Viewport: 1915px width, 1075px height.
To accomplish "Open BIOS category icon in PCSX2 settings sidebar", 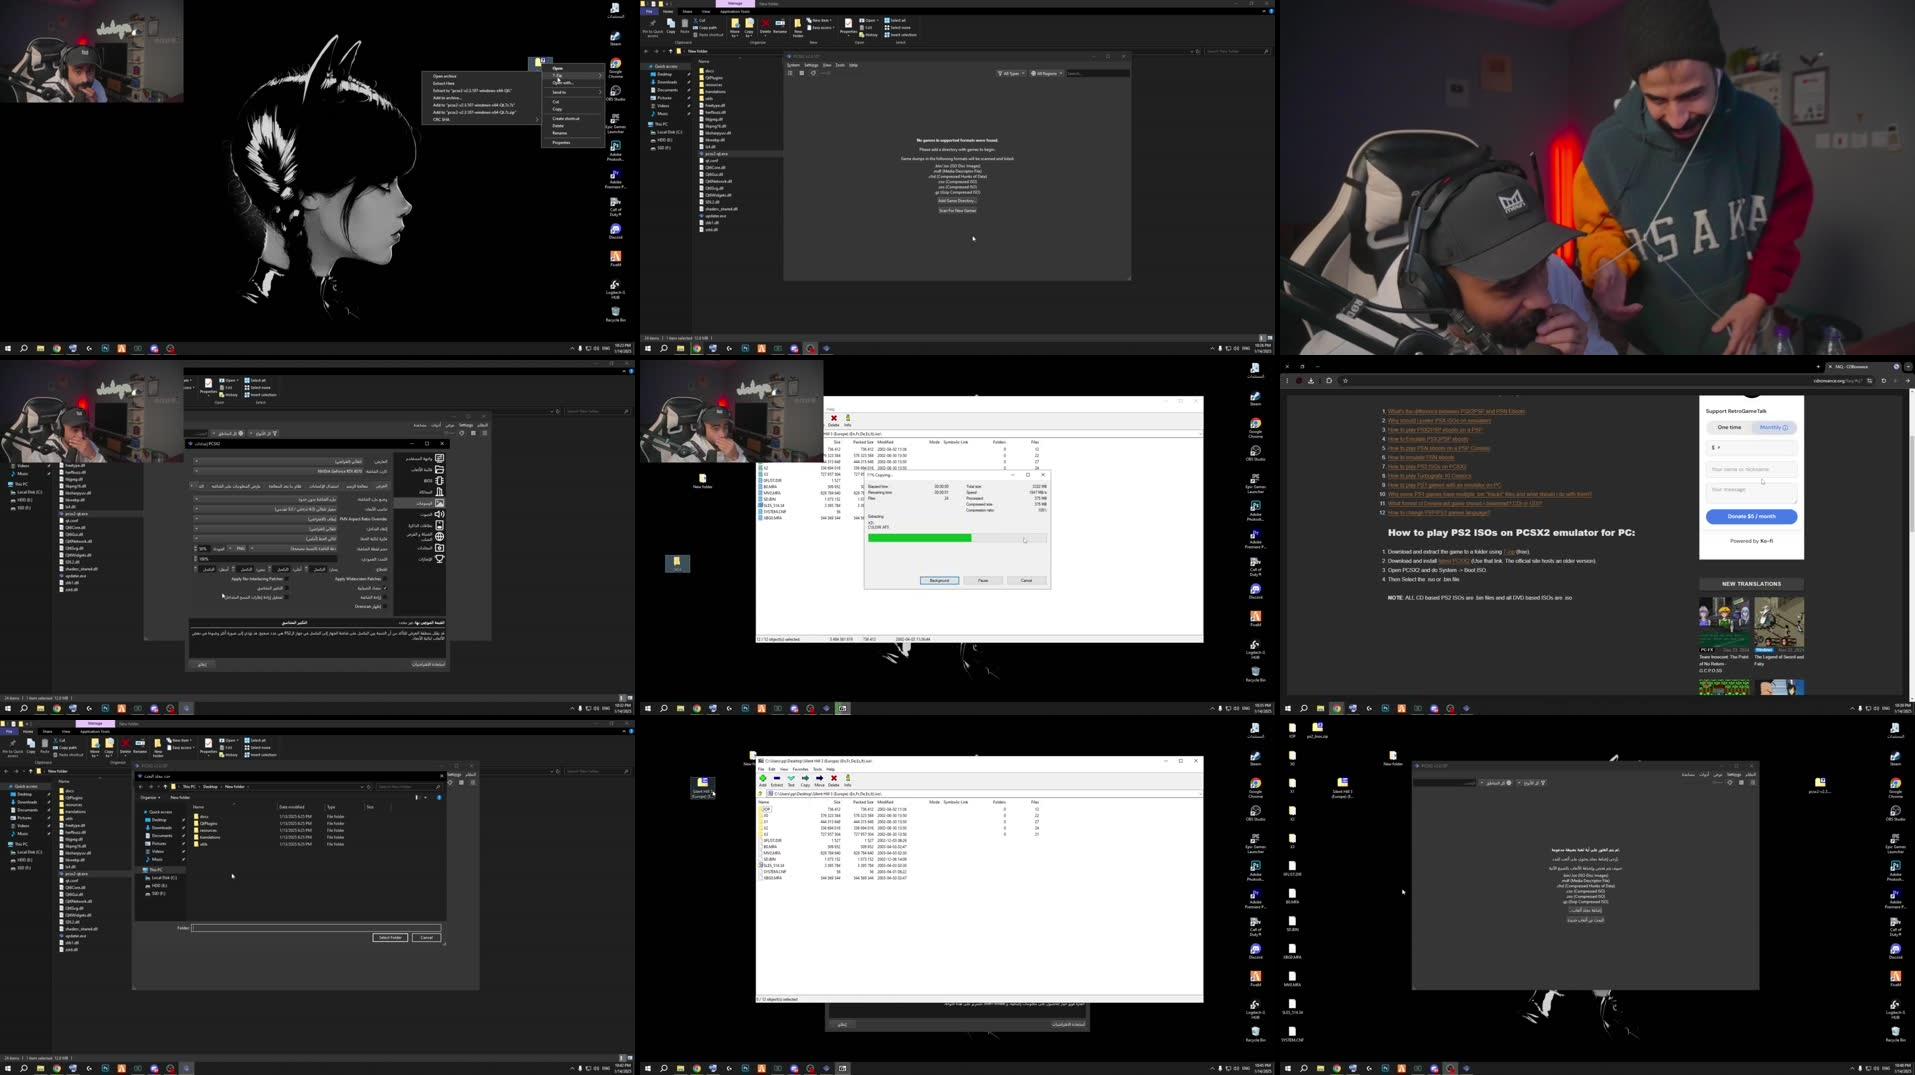I will 439,481.
